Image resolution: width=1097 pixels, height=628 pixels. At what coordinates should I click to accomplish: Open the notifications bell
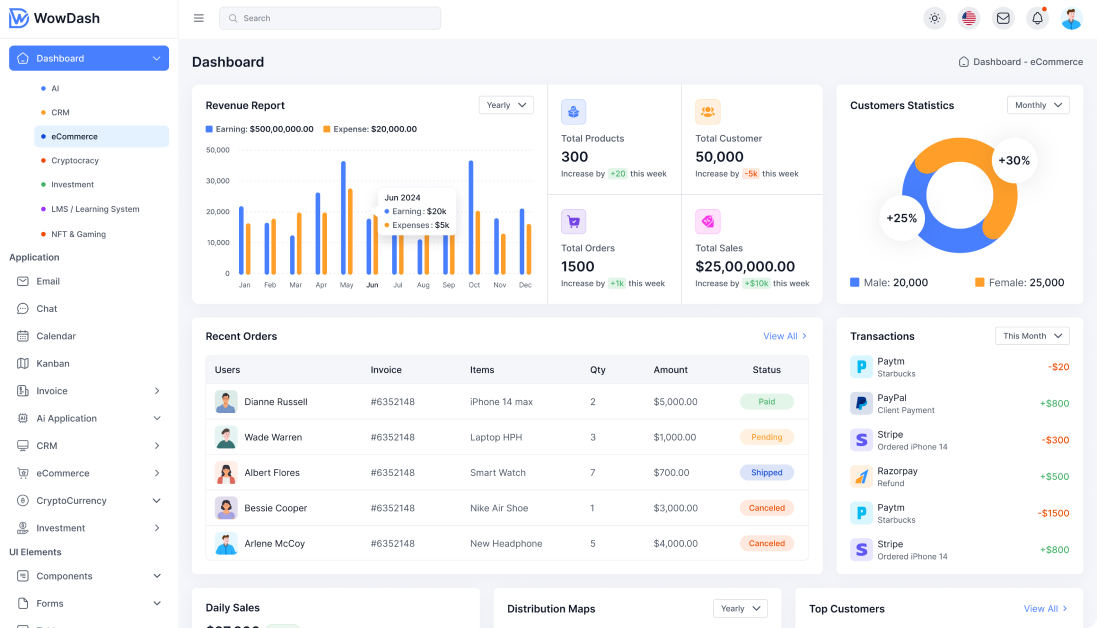pos(1039,17)
